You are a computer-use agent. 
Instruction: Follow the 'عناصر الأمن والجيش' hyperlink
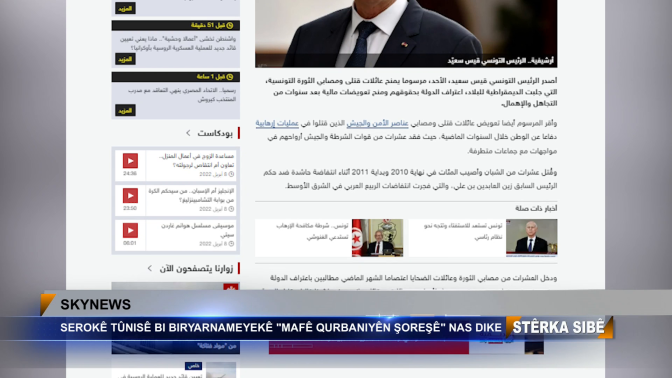click(x=377, y=123)
